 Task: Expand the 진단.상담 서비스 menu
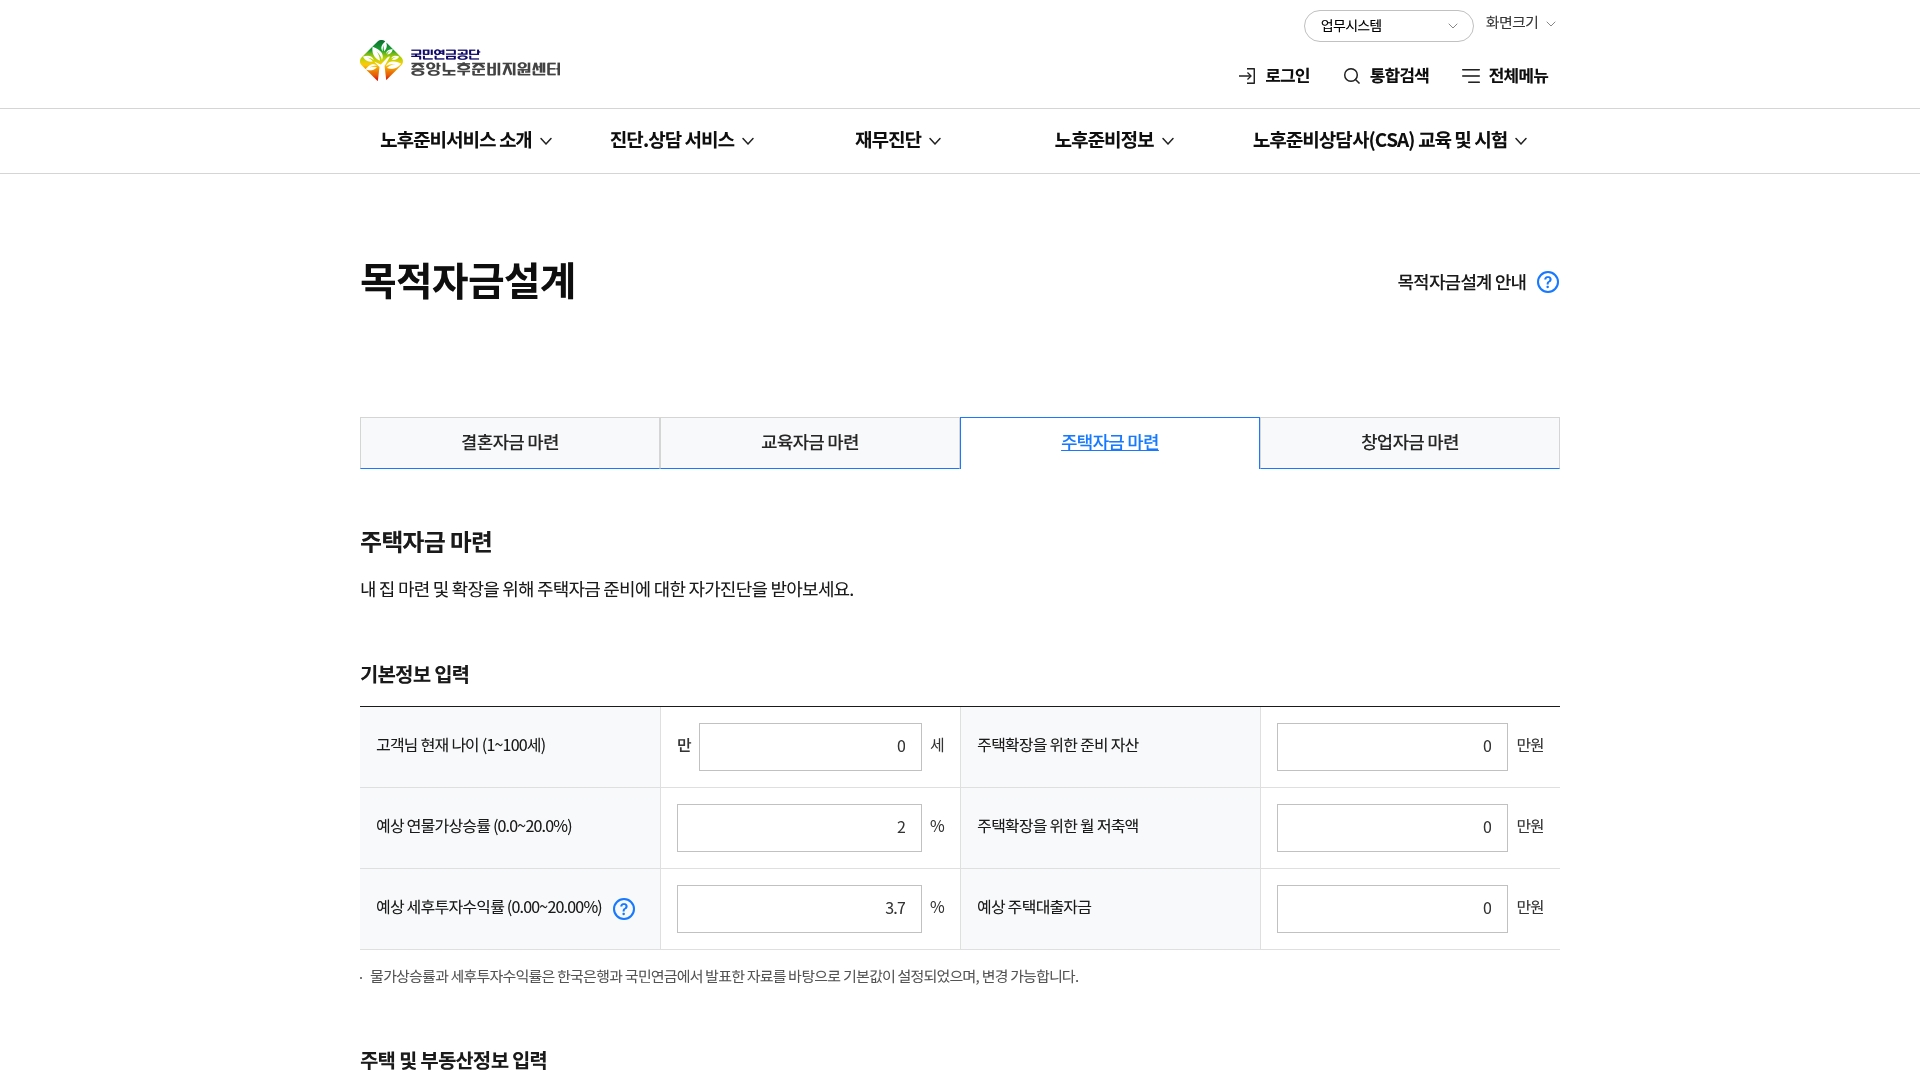[x=682, y=141]
